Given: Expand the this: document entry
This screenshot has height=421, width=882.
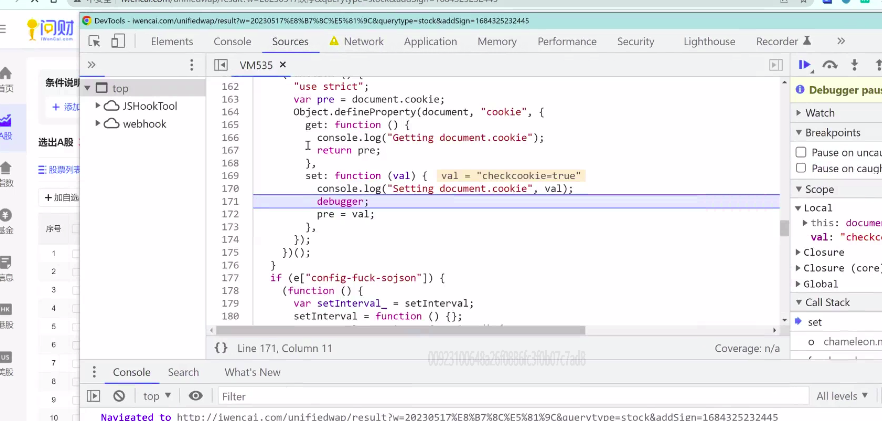Looking at the screenshot, I should click(806, 223).
